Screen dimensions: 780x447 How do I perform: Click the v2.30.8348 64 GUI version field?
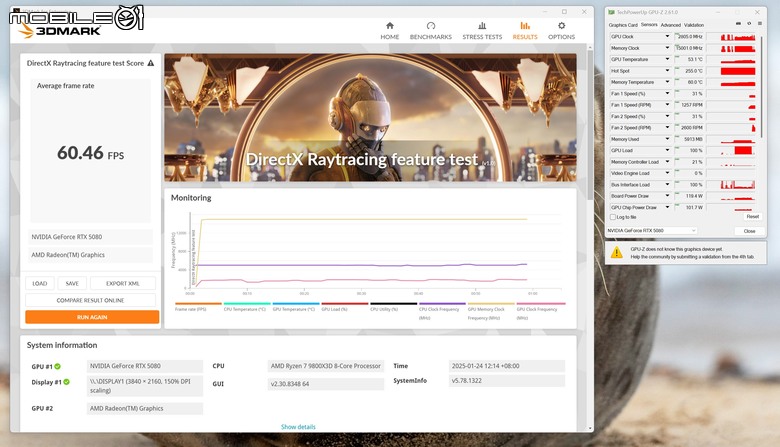coord(326,384)
